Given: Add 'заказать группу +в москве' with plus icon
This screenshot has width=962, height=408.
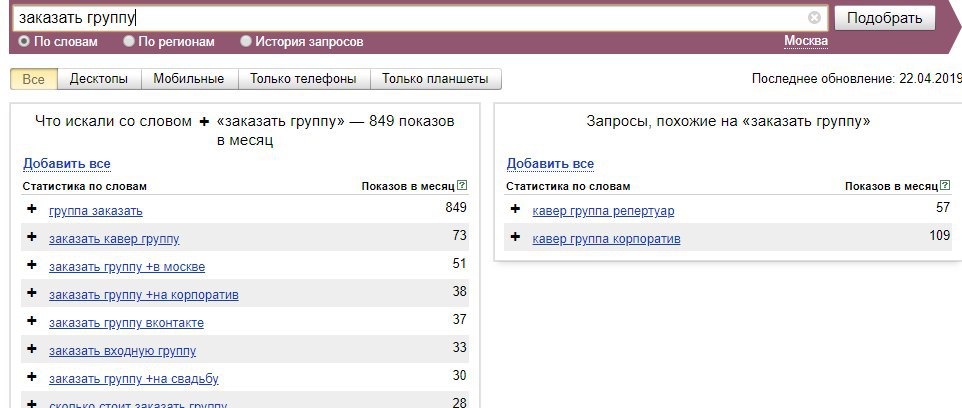Looking at the screenshot, I should (x=32, y=265).
